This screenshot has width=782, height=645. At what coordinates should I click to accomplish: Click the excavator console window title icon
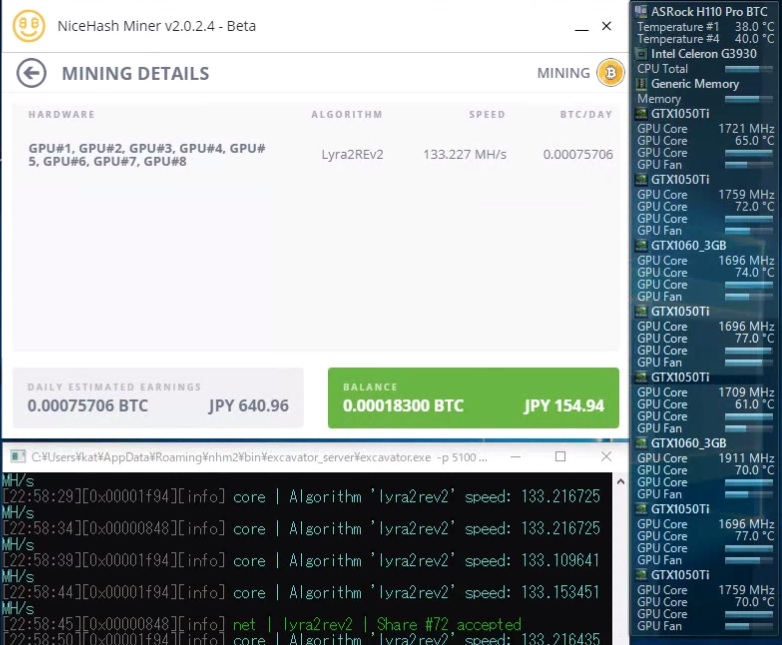click(17, 456)
